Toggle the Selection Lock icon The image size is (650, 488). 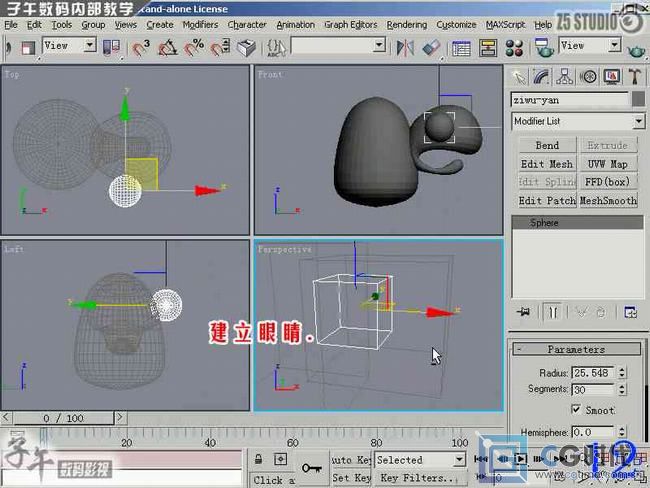[x=258, y=459]
